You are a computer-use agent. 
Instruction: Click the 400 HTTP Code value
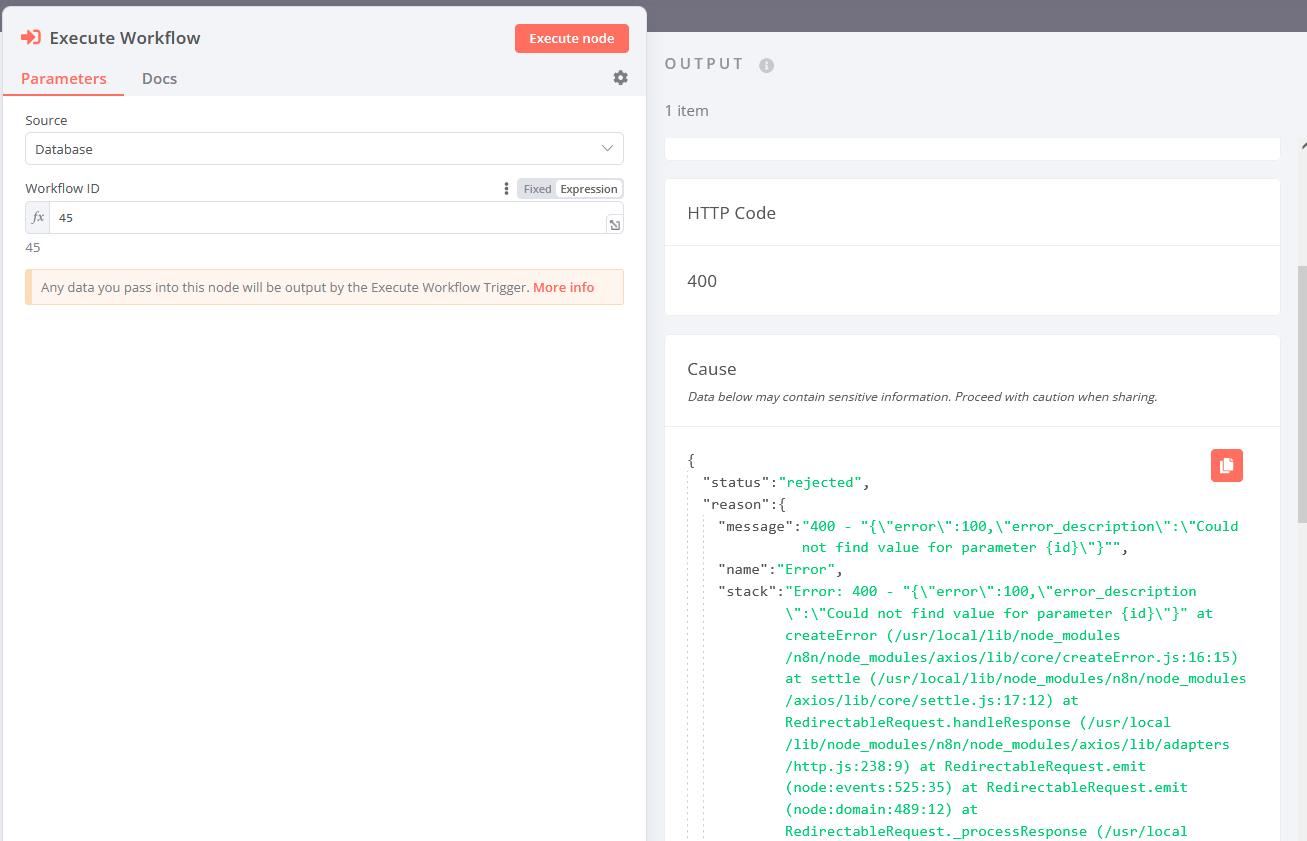click(x=702, y=281)
